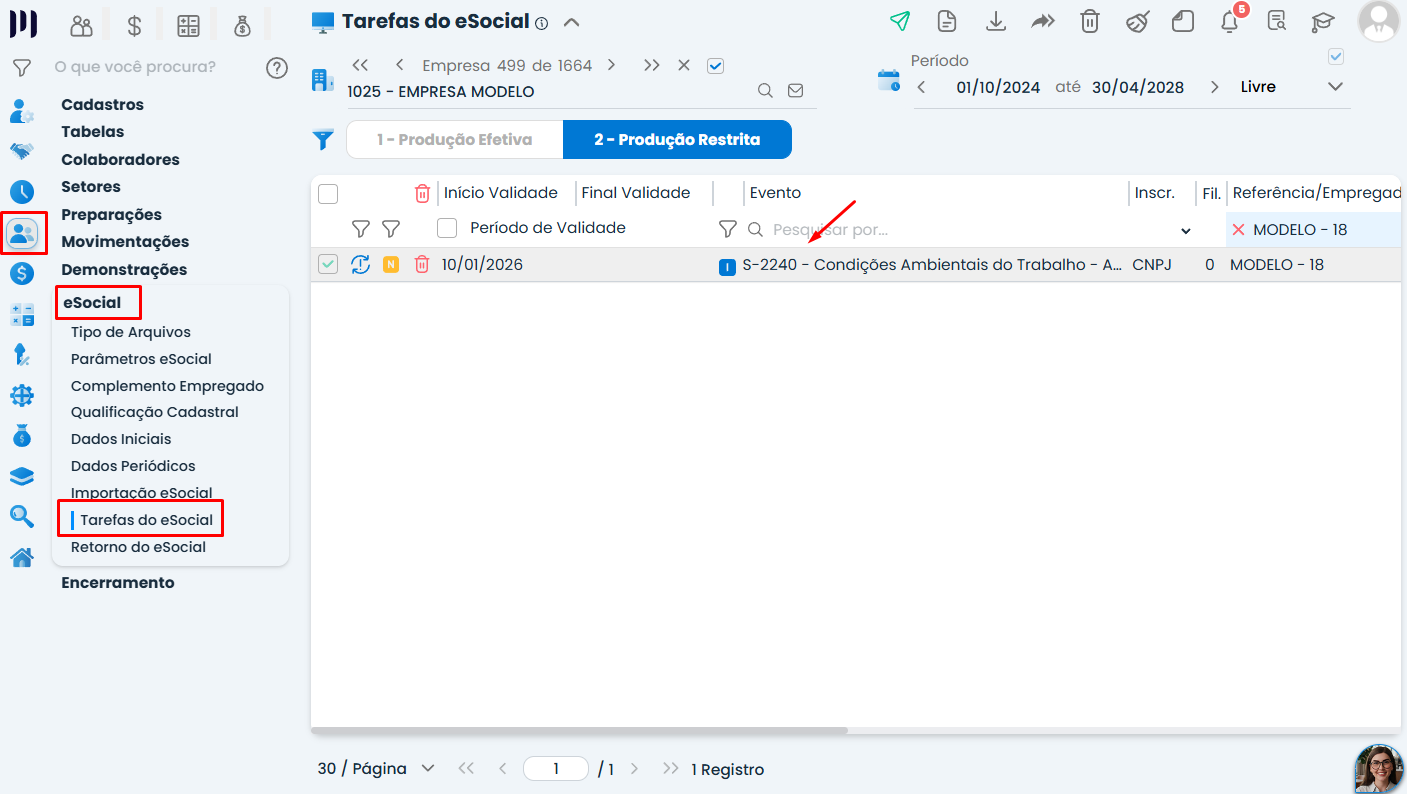This screenshot has height=794, width=1407.
Task: Click the horizontal scrollbar under the table
Action: 579,731
